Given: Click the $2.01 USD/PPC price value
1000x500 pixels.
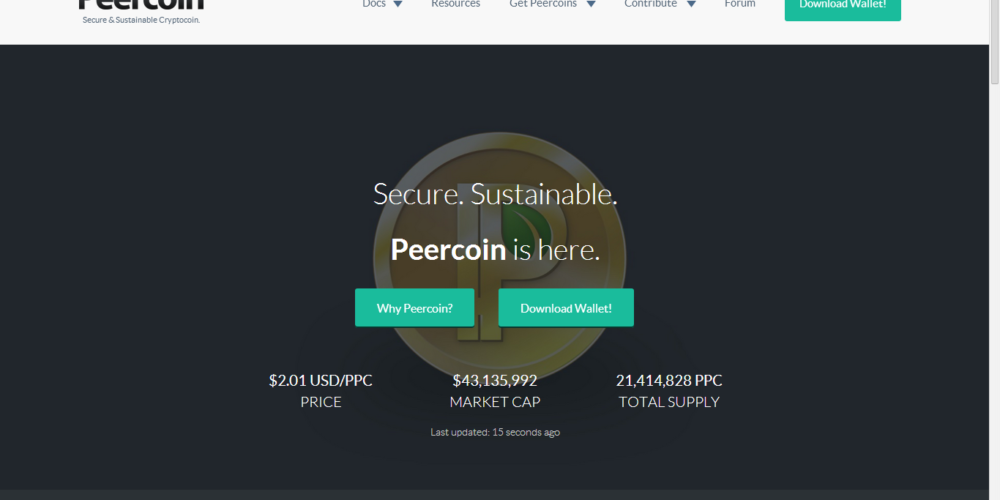Looking at the screenshot, I should (x=320, y=381).
